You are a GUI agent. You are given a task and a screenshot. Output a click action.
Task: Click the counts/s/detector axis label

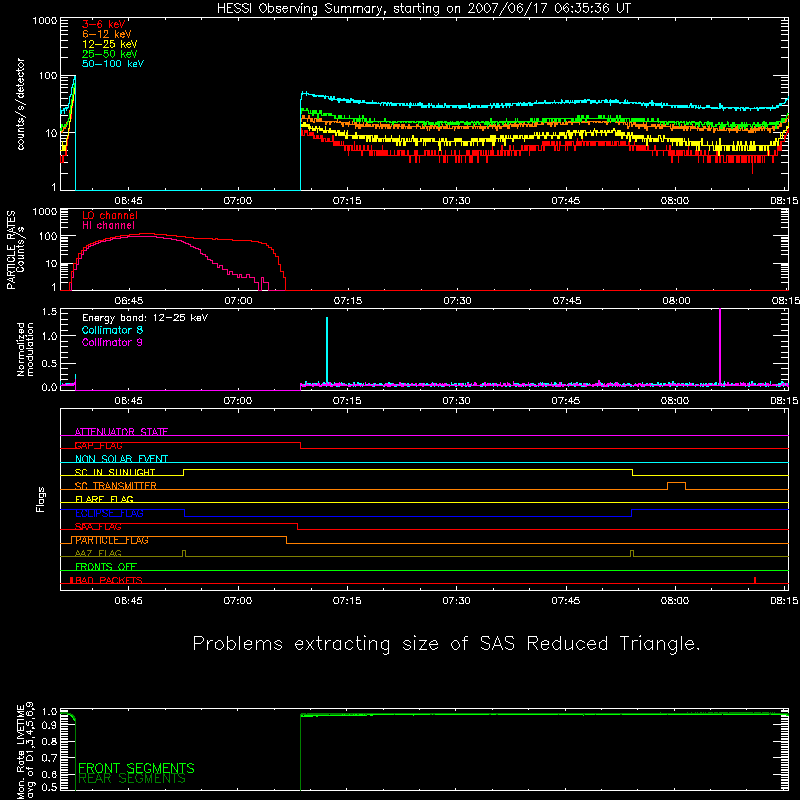click(x=21, y=104)
